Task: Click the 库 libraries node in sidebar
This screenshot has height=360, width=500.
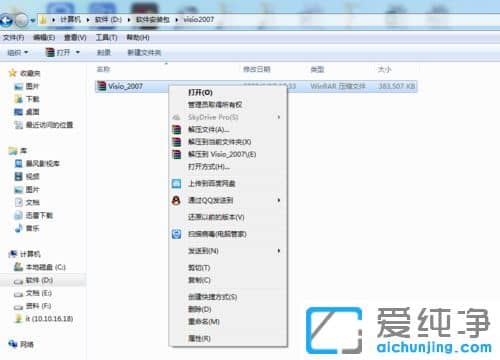Action: coord(18,151)
